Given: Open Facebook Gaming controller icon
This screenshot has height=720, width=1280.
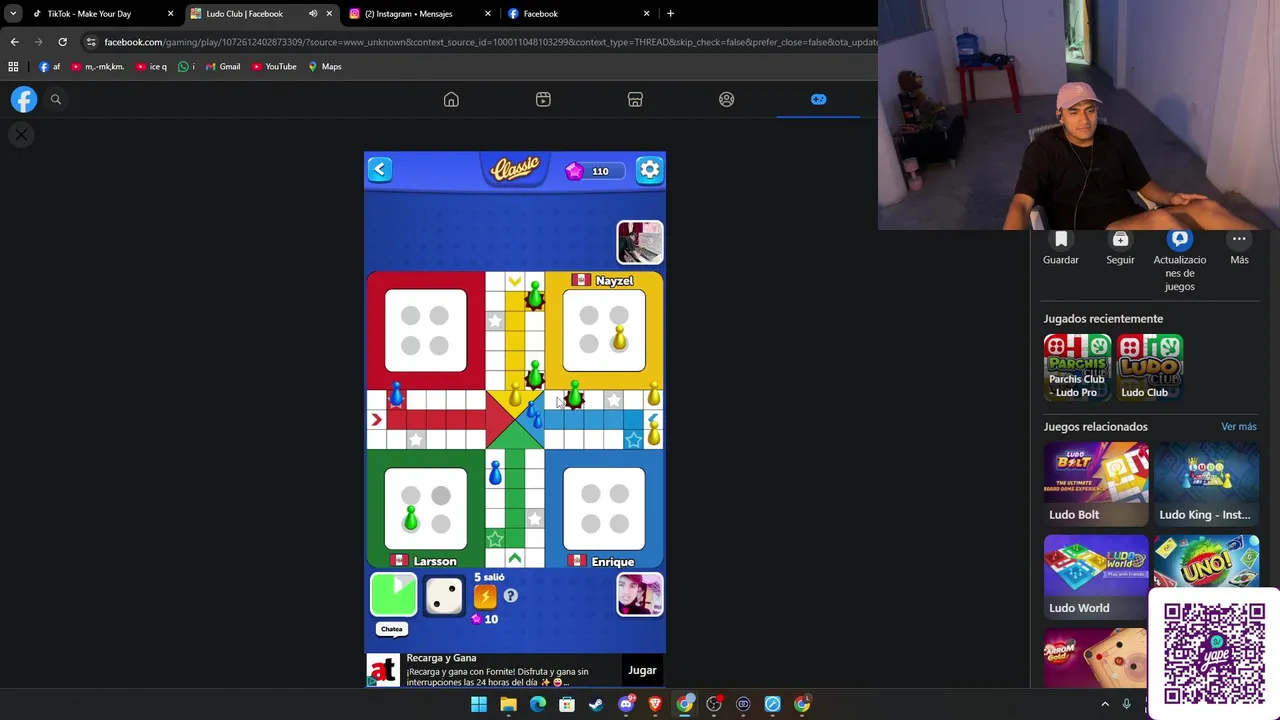Looking at the screenshot, I should [x=819, y=99].
